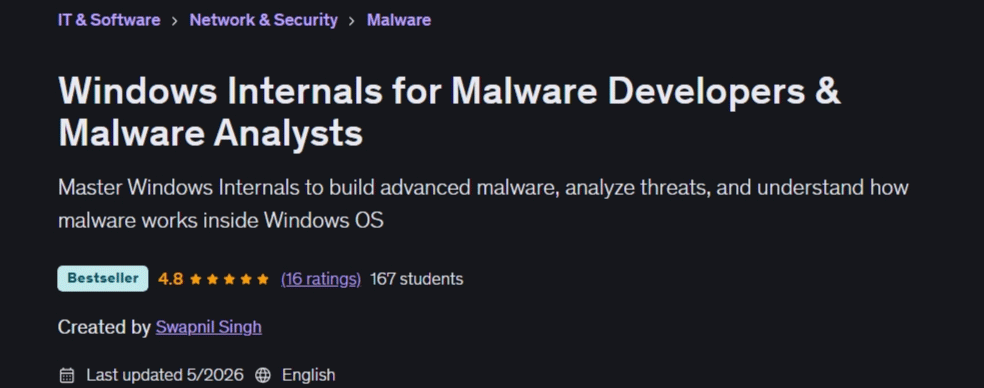This screenshot has width=984, height=388.
Task: Open the IT & Software breadcrumb link
Action: 109,20
